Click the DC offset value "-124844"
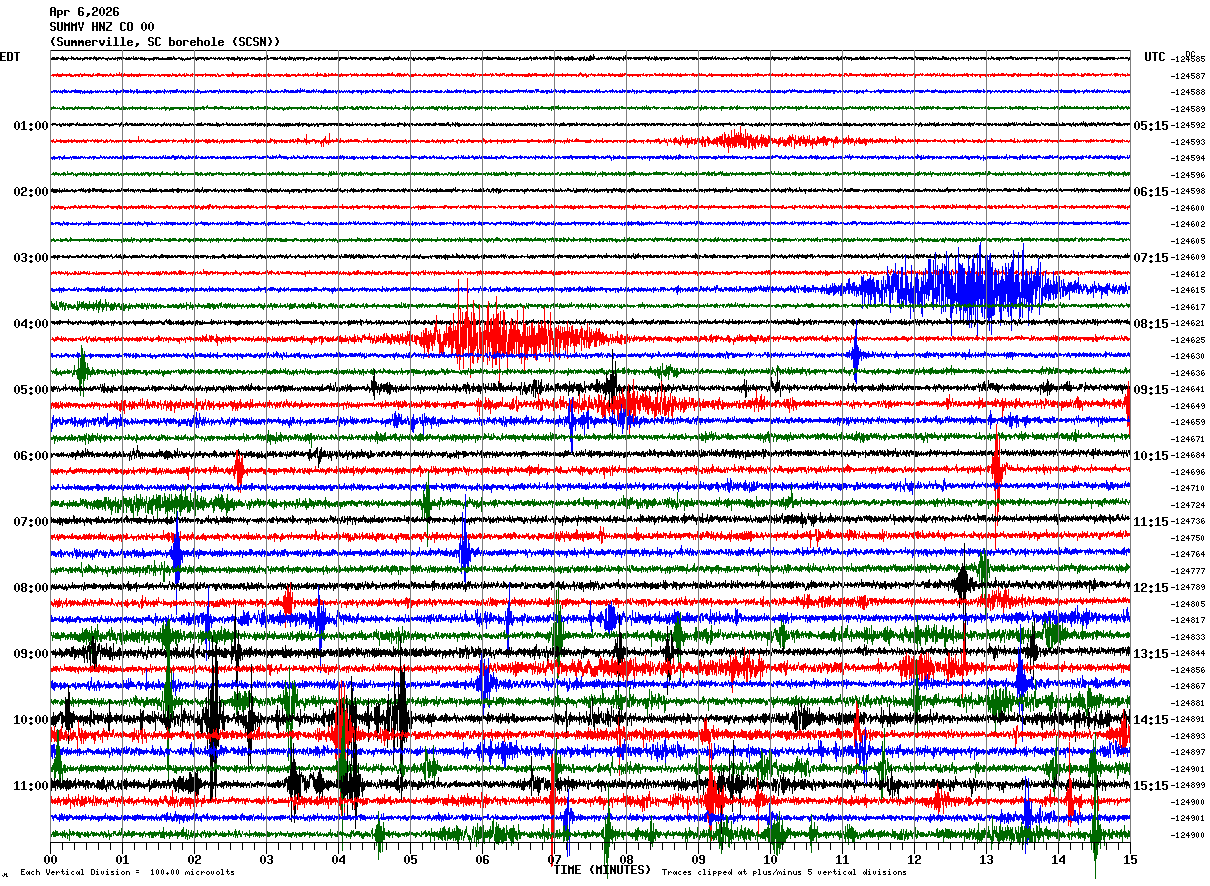This screenshot has height=886, width=1210. 1187,654
